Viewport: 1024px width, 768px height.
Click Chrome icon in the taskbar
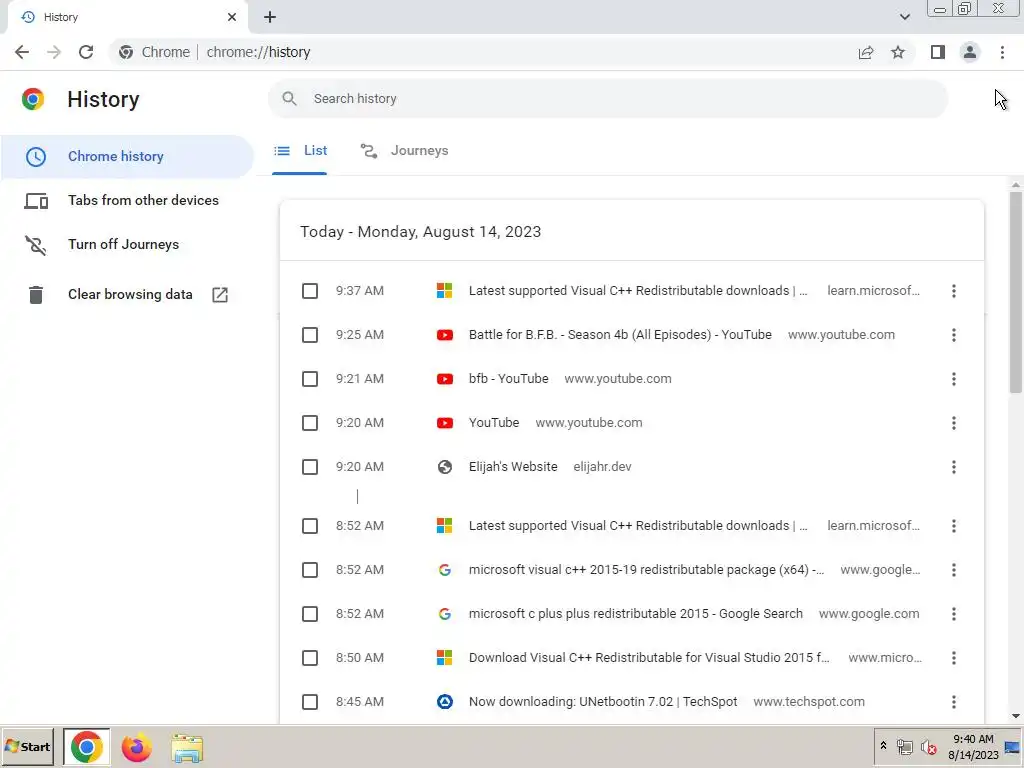pyautogui.click(x=86, y=747)
